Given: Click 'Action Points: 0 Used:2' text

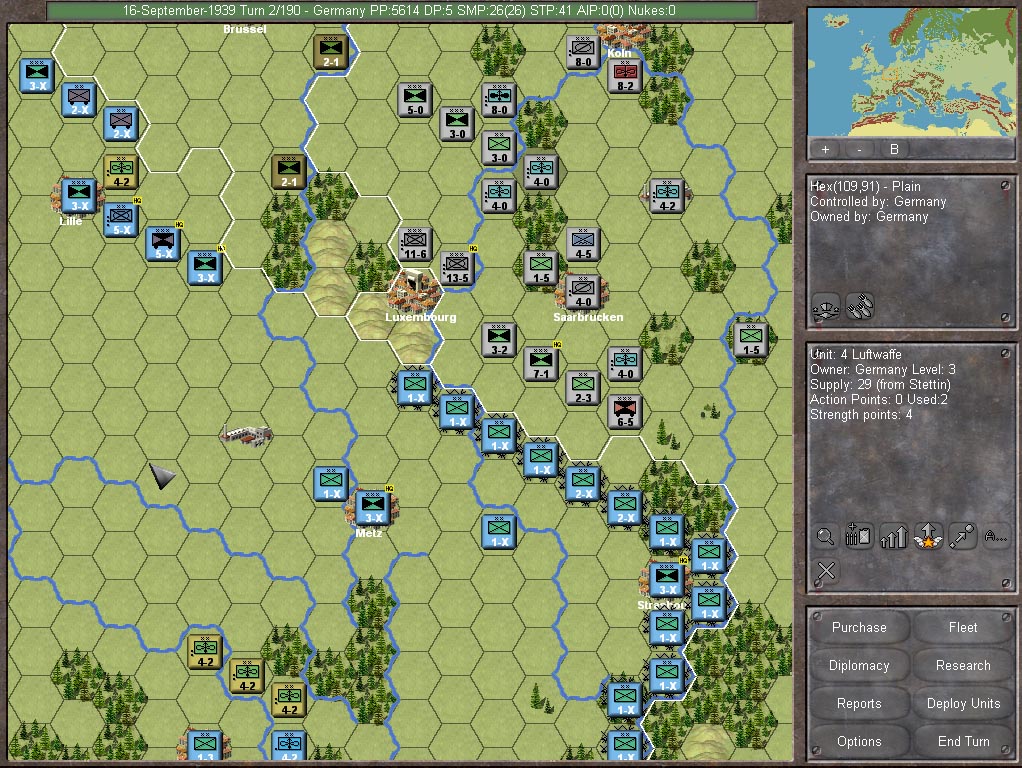Looking at the screenshot, I should 879,399.
